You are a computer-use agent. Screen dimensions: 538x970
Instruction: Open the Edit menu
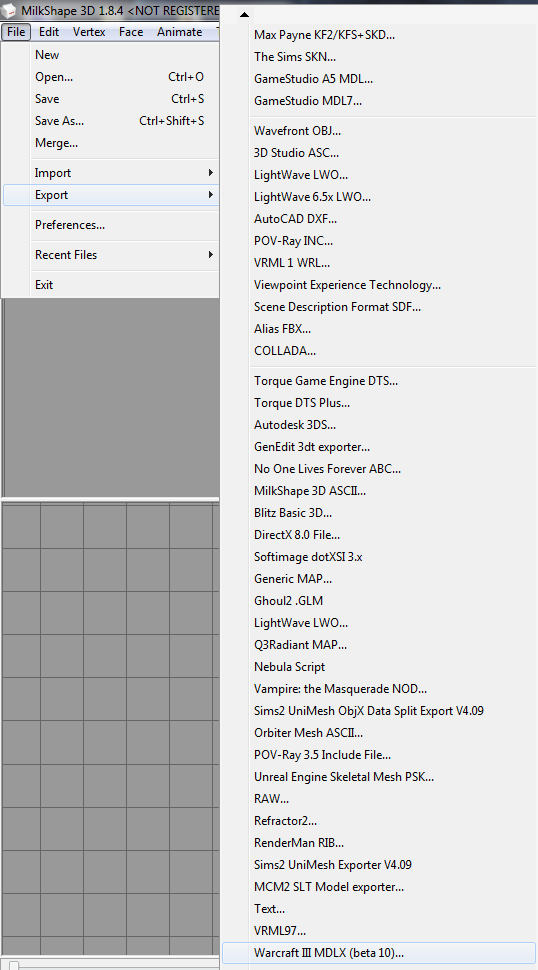(49, 32)
